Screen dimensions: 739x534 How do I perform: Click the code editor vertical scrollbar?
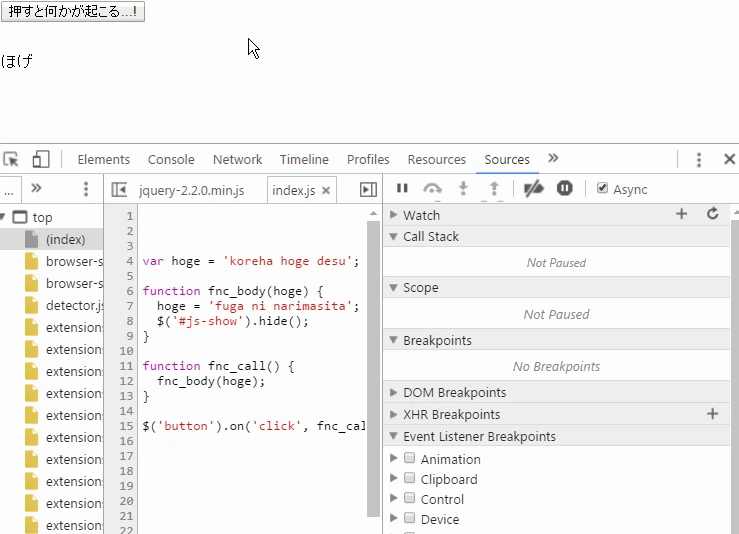pyautogui.click(x=373, y=369)
